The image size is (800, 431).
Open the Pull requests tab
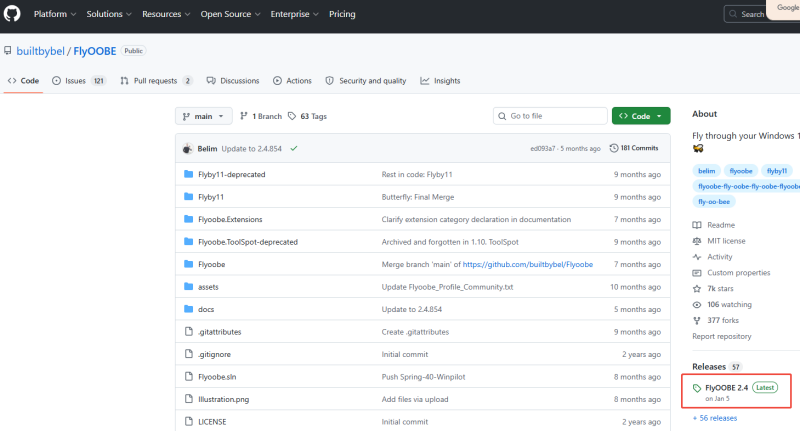pyautogui.click(x=156, y=81)
